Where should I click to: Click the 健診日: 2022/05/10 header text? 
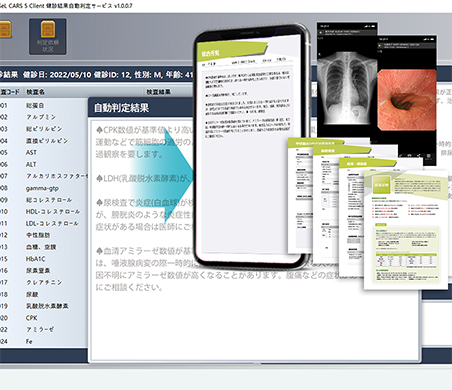click(x=57, y=75)
